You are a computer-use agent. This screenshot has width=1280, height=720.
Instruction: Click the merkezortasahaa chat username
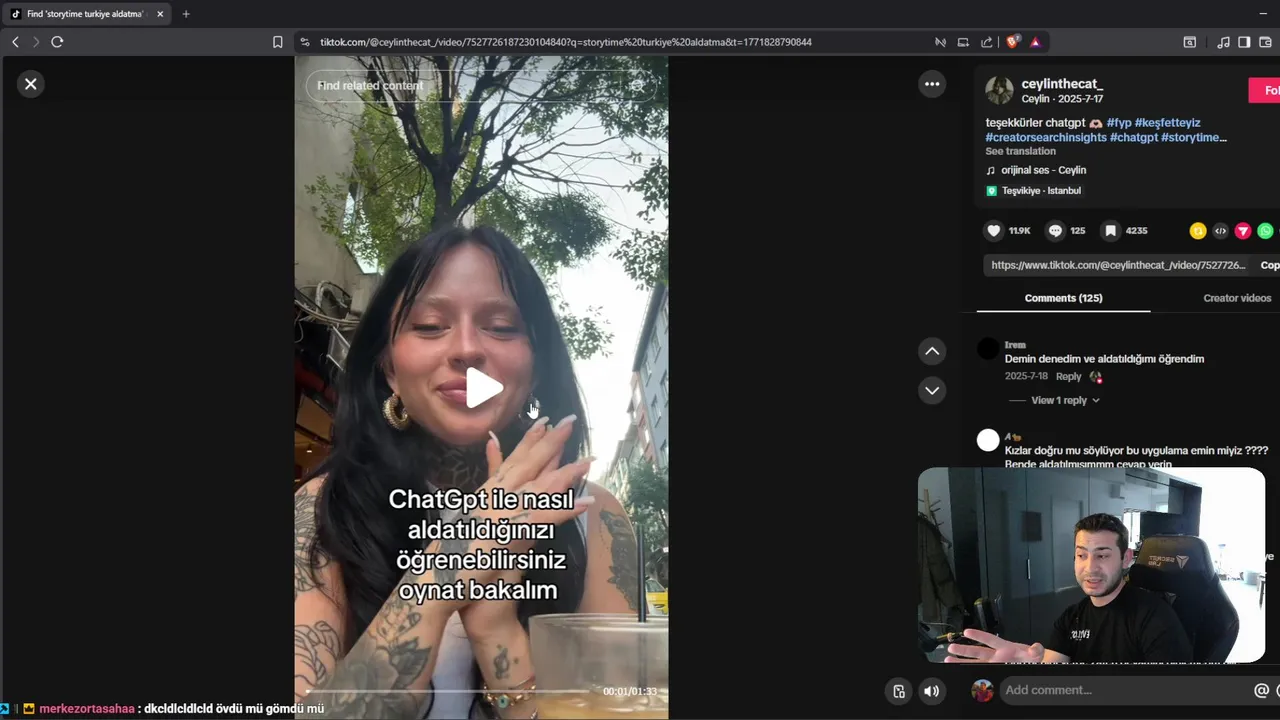[86, 709]
